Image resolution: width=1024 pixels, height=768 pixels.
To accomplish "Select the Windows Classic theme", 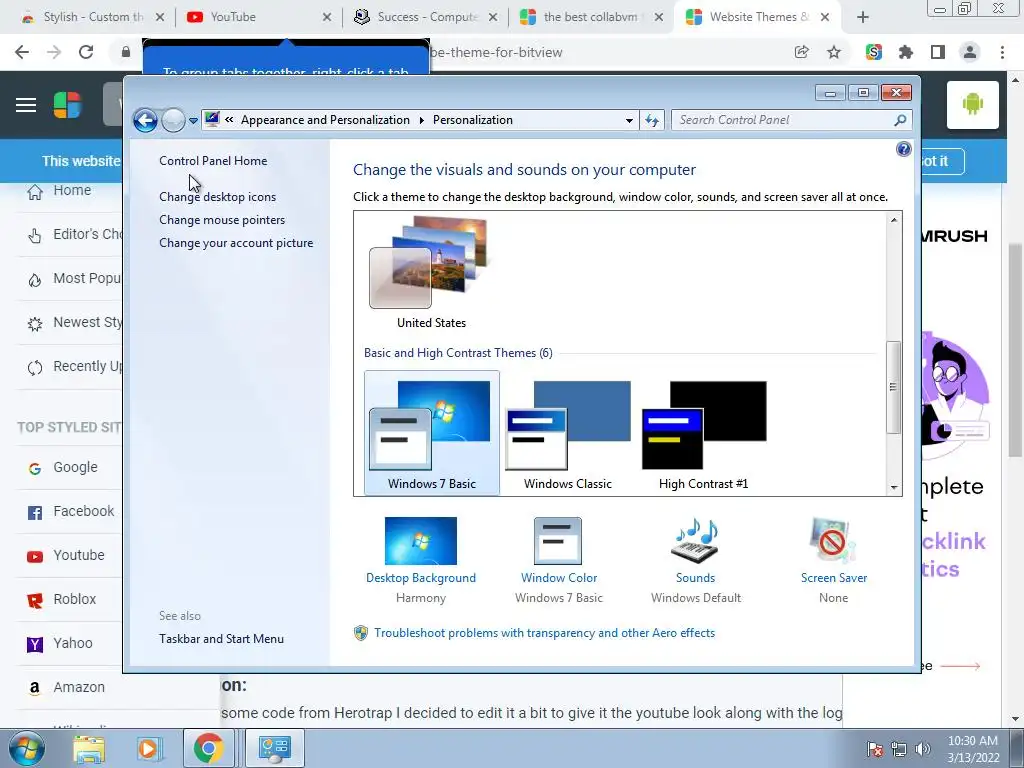I will pyautogui.click(x=568, y=432).
